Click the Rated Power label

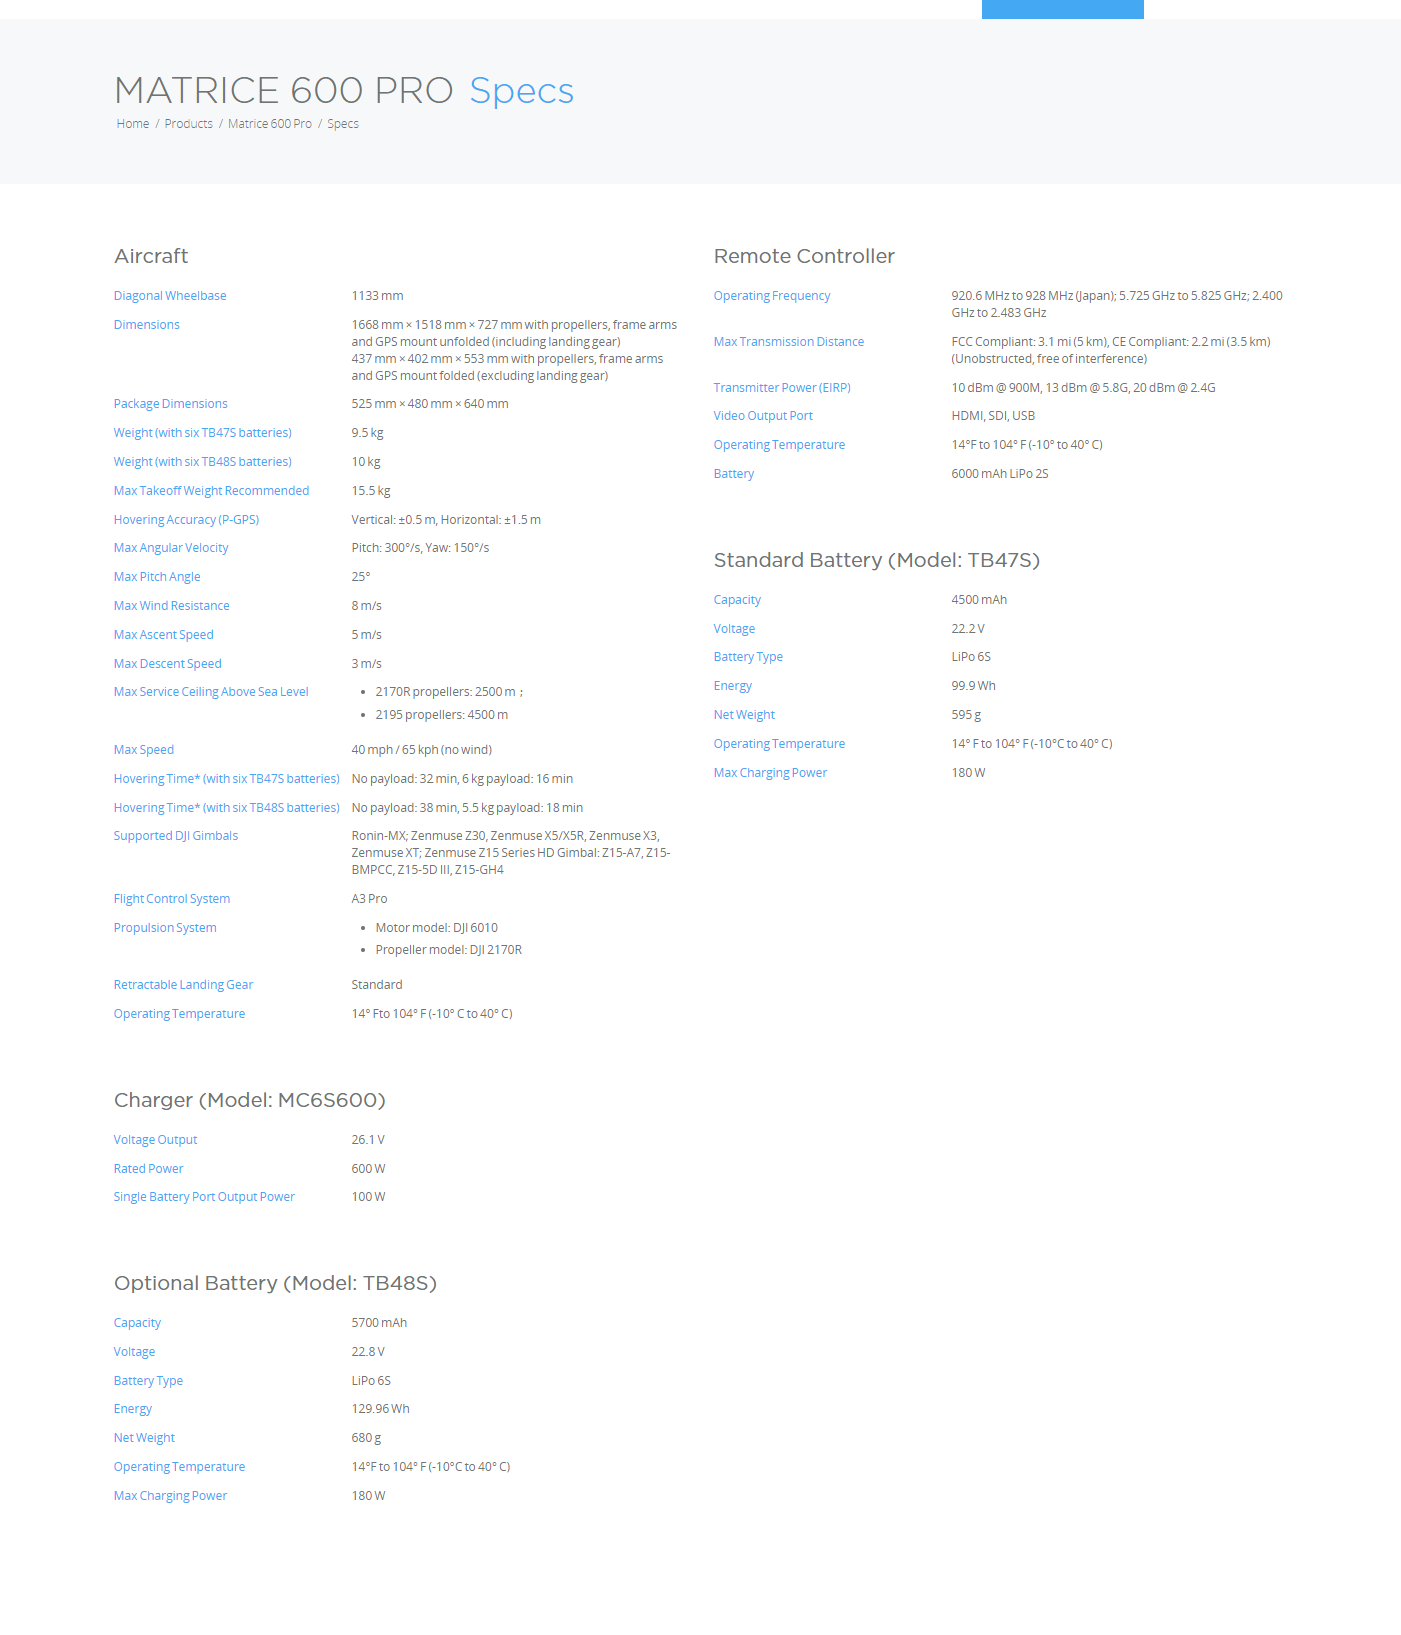[x=149, y=1169]
